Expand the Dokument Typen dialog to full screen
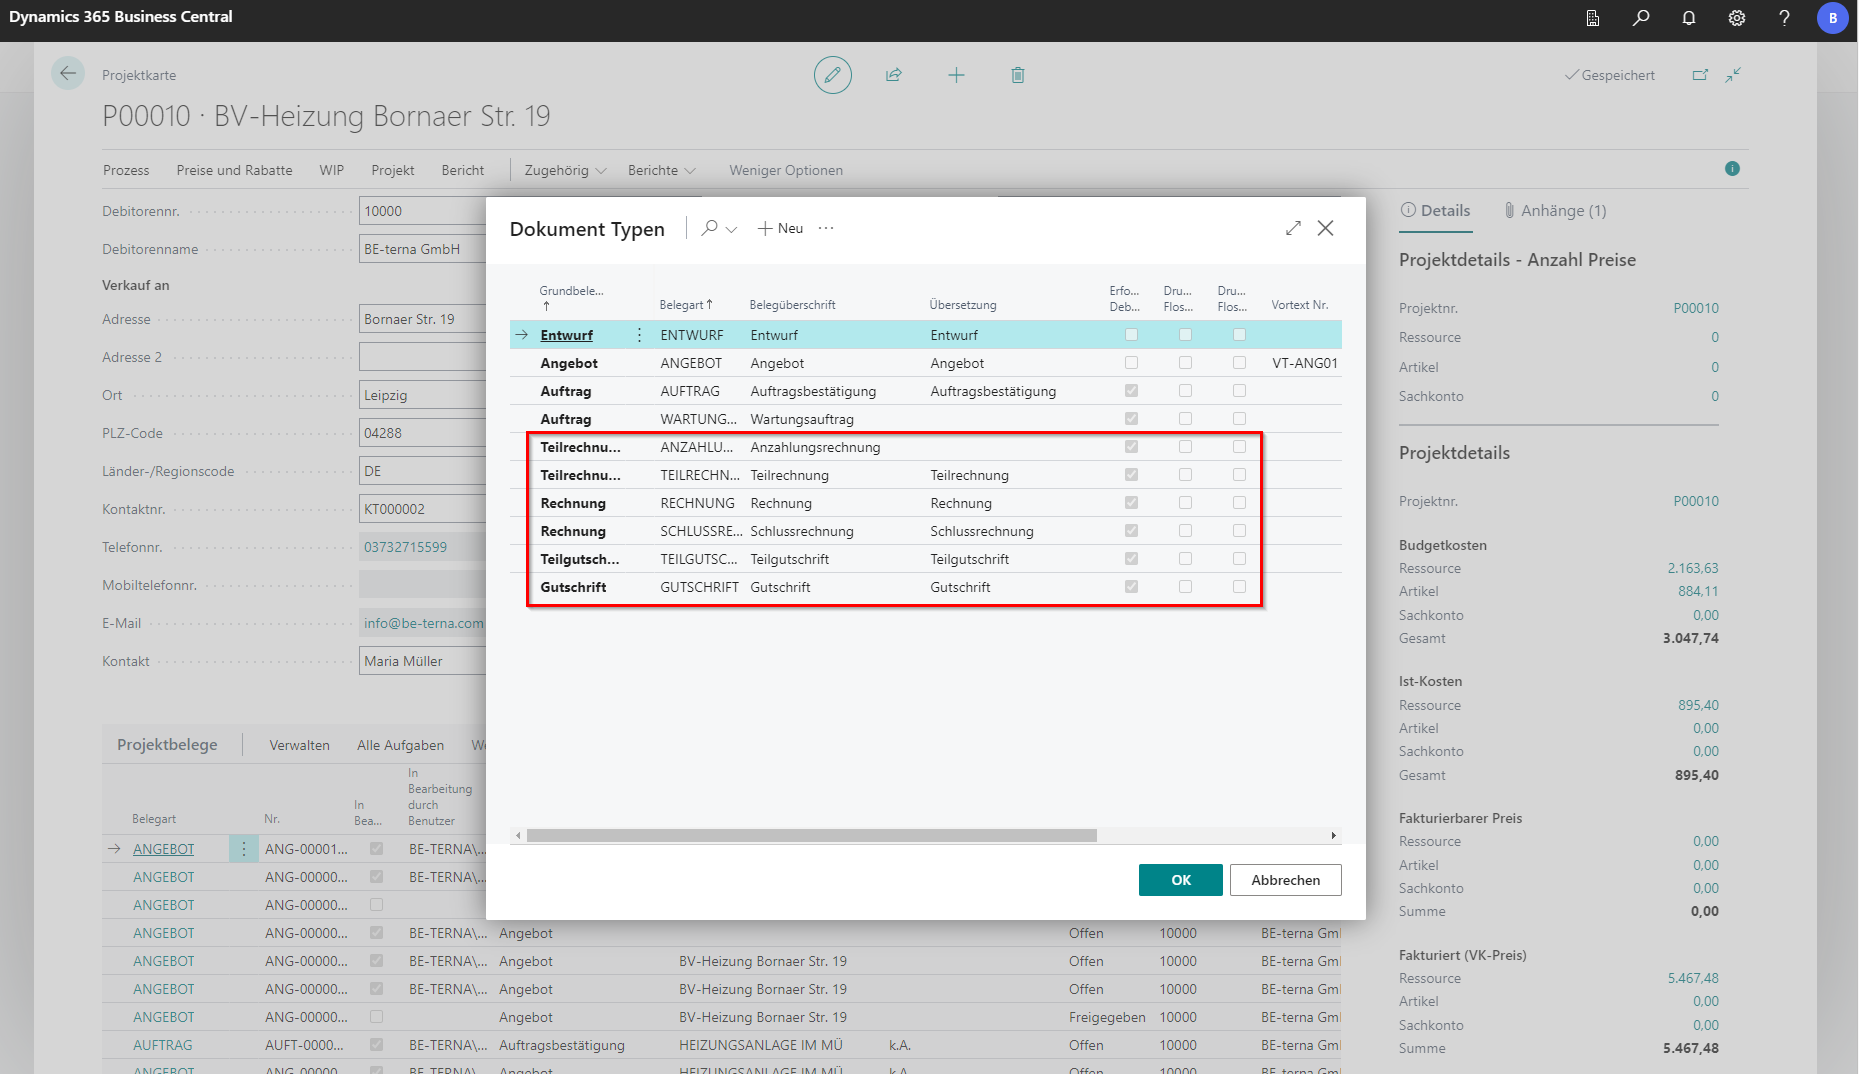1859x1074 pixels. (x=1293, y=228)
